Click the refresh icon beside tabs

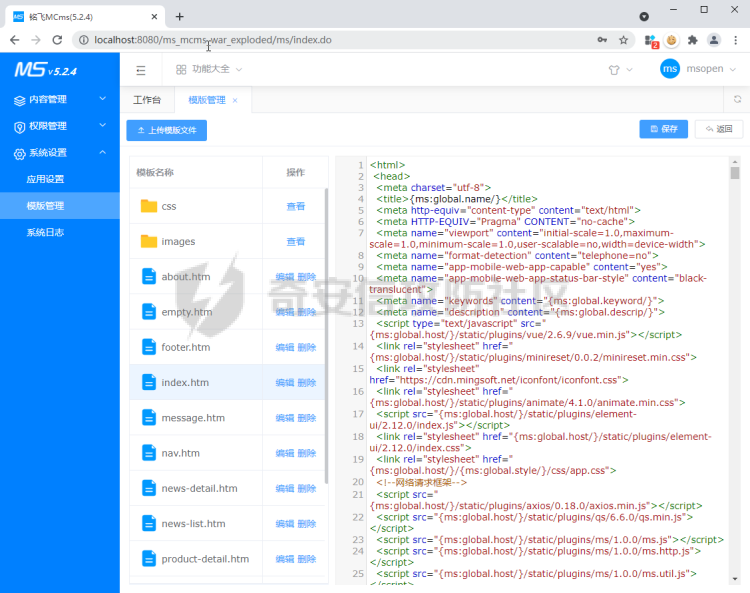pyautogui.click(x=737, y=99)
